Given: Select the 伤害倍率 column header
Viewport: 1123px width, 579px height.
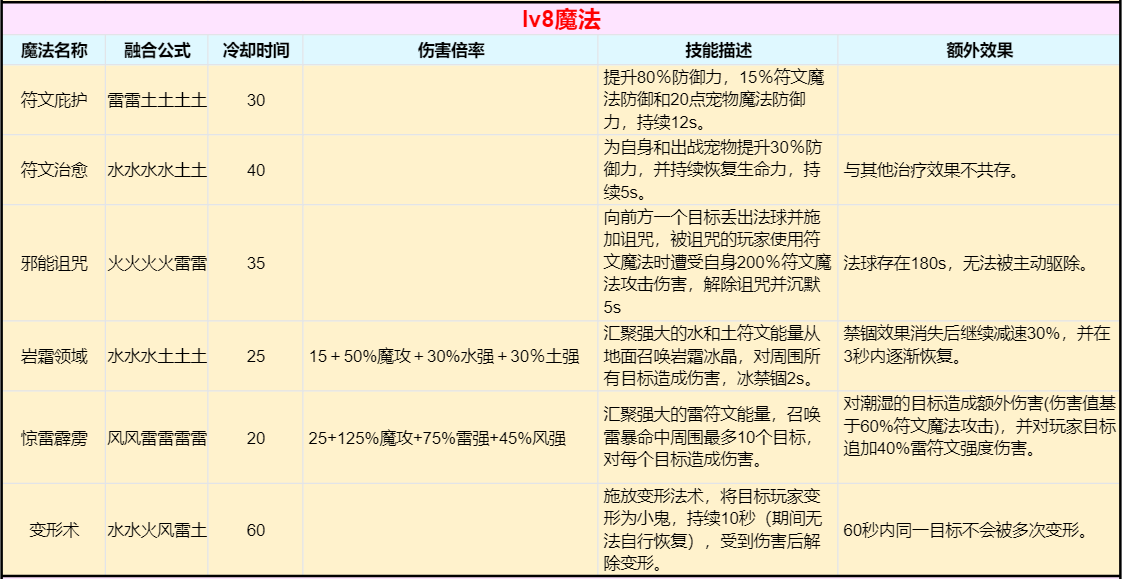Looking at the screenshot, I should [450, 50].
